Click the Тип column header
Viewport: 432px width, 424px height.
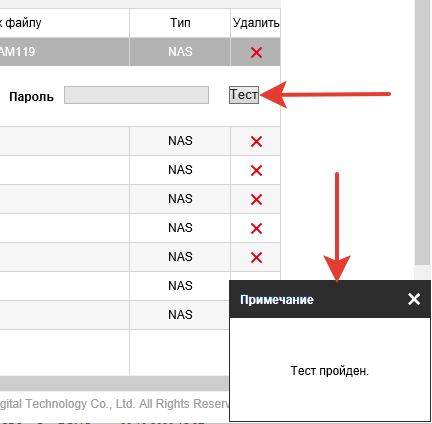[x=180, y=23]
